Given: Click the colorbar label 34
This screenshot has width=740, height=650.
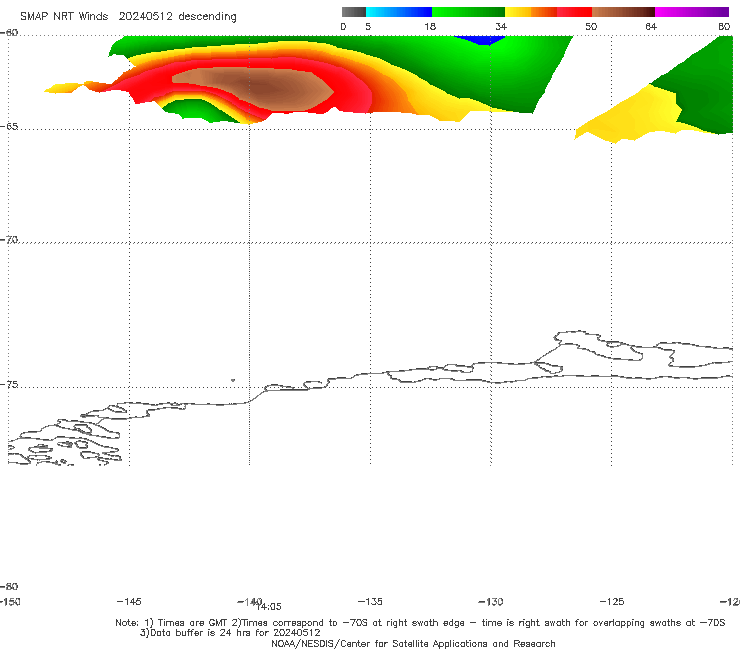Looking at the screenshot, I should point(501,26).
